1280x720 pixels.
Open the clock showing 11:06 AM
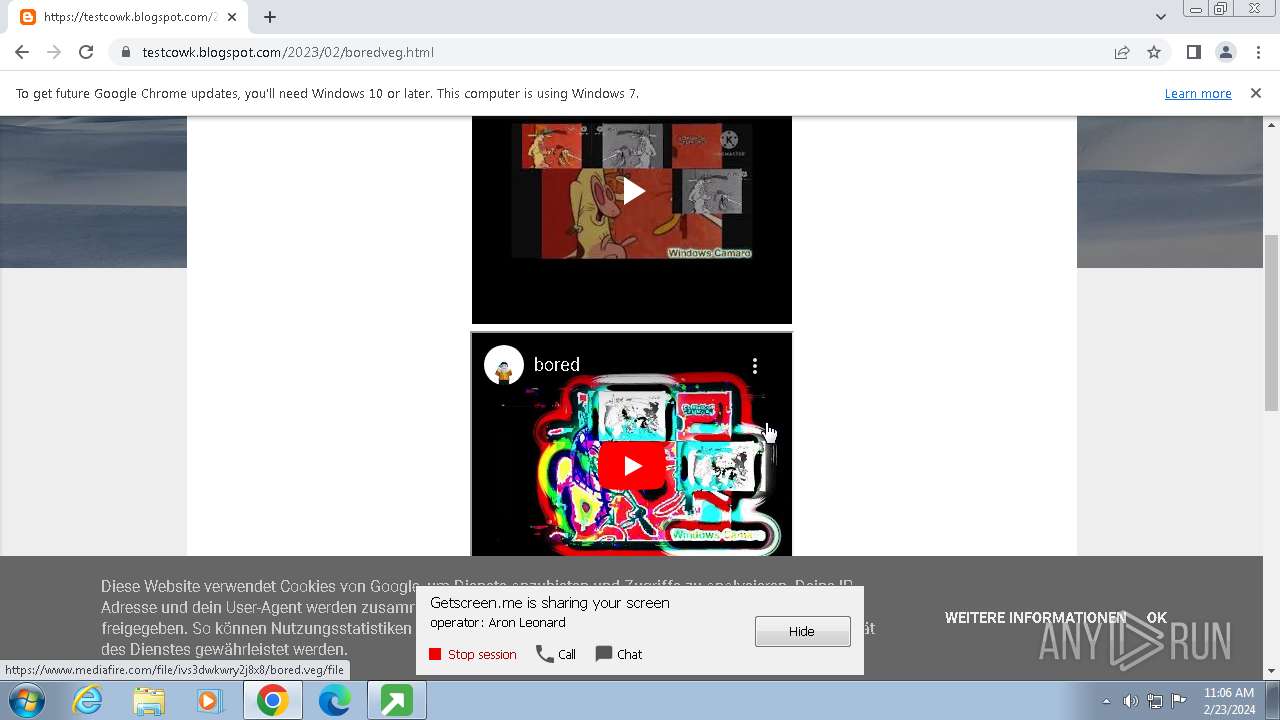1229,701
